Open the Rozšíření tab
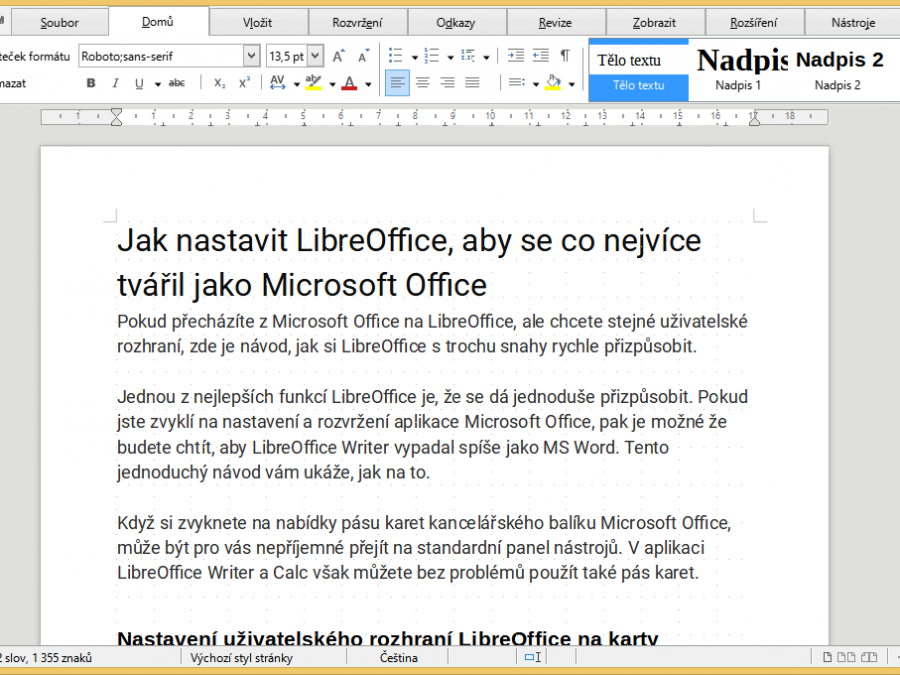Image resolution: width=900 pixels, height=675 pixels. (x=754, y=23)
